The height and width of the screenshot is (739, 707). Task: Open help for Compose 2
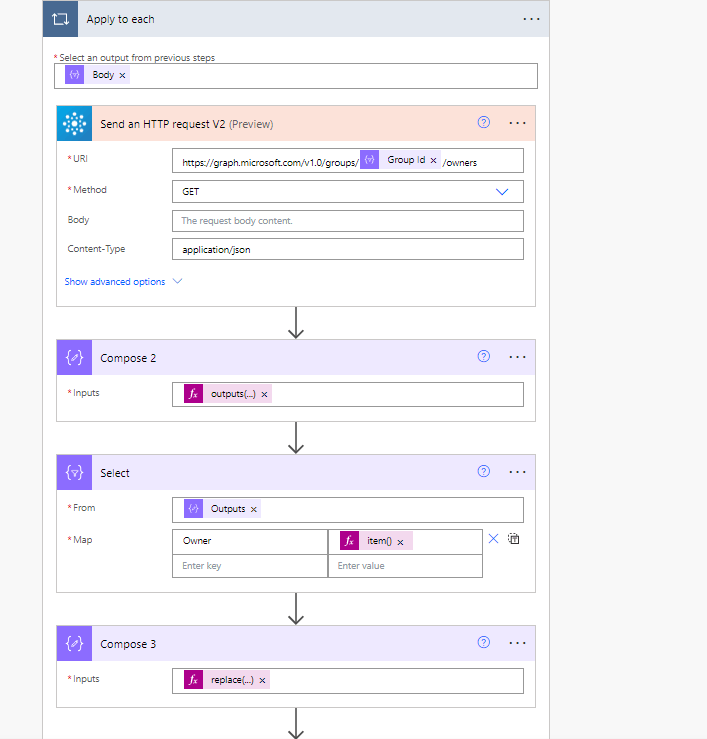(x=484, y=356)
